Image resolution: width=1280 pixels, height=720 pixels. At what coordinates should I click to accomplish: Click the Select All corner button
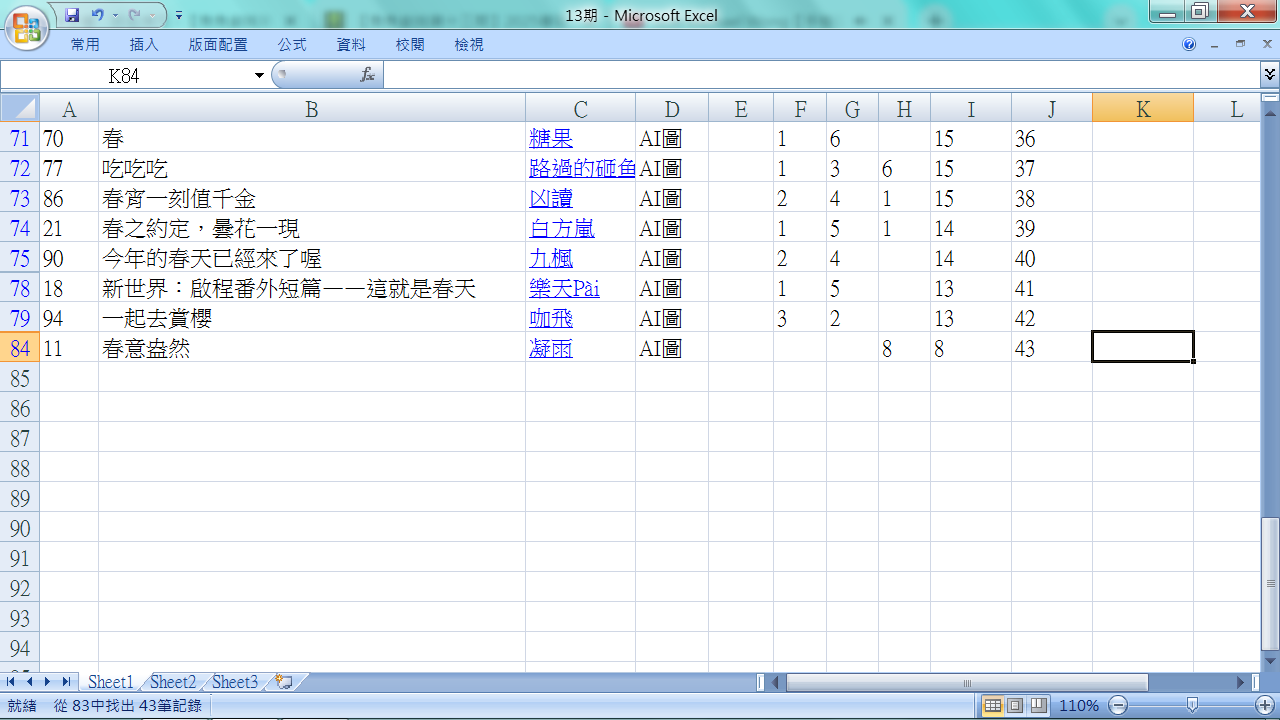tap(20, 108)
